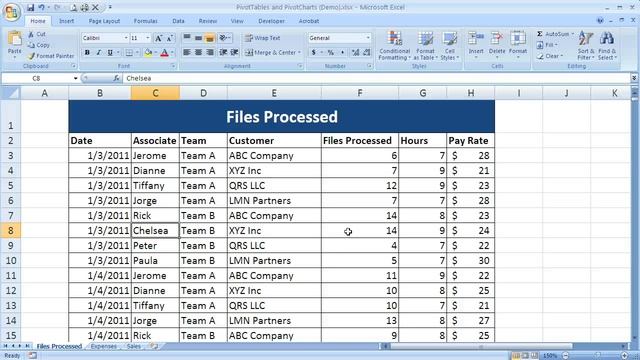
Task: Open the Fill dropdown
Action: tap(547, 45)
